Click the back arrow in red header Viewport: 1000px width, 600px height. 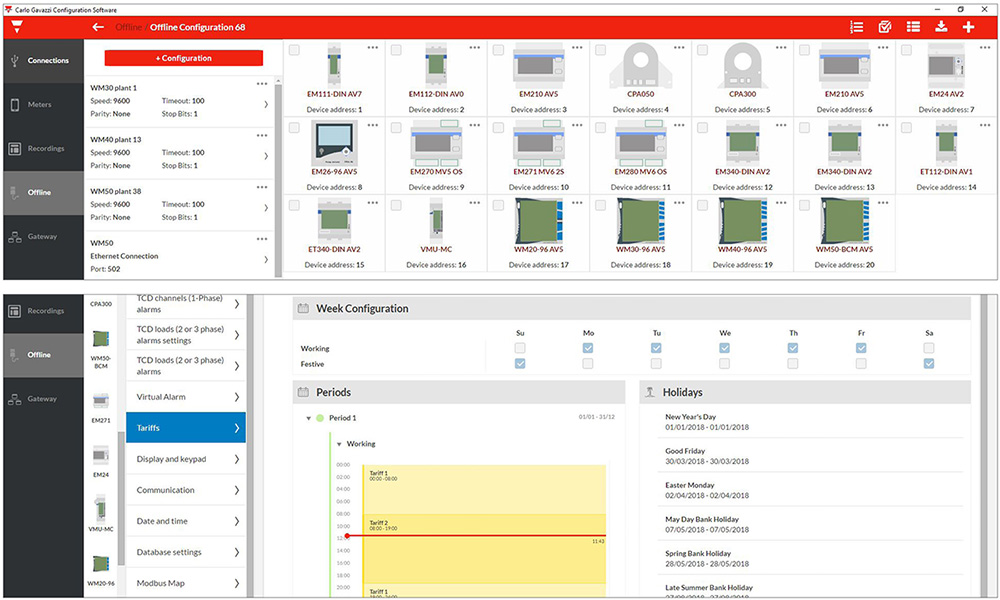(98, 27)
